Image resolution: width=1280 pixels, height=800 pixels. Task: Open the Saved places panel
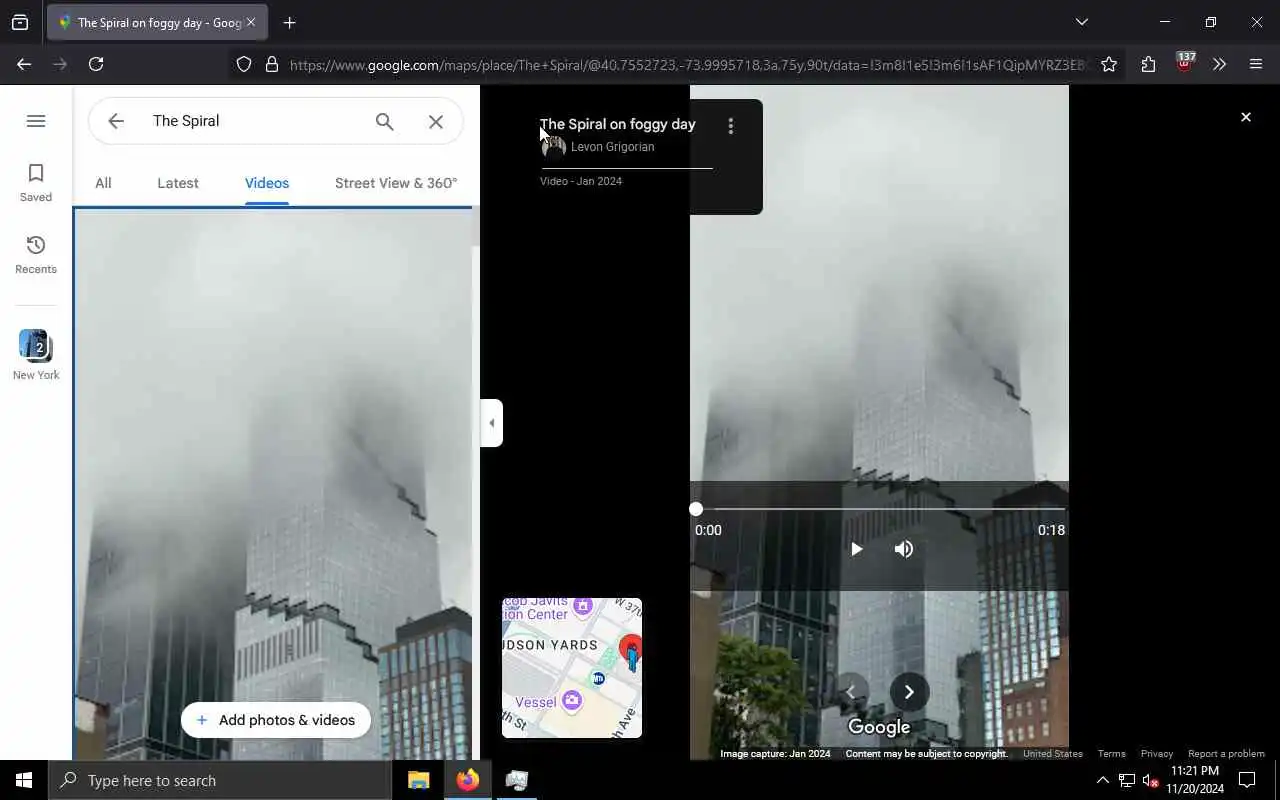click(36, 183)
